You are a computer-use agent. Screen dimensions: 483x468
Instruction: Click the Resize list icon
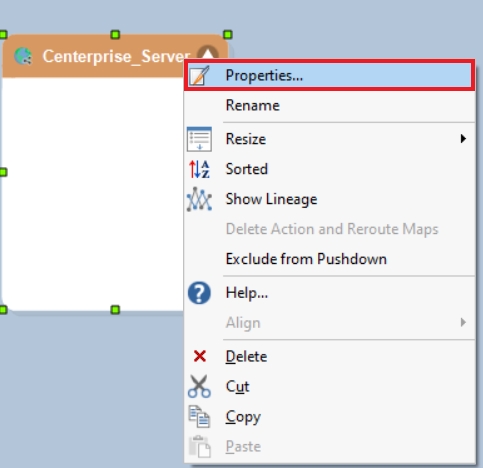click(x=199, y=139)
